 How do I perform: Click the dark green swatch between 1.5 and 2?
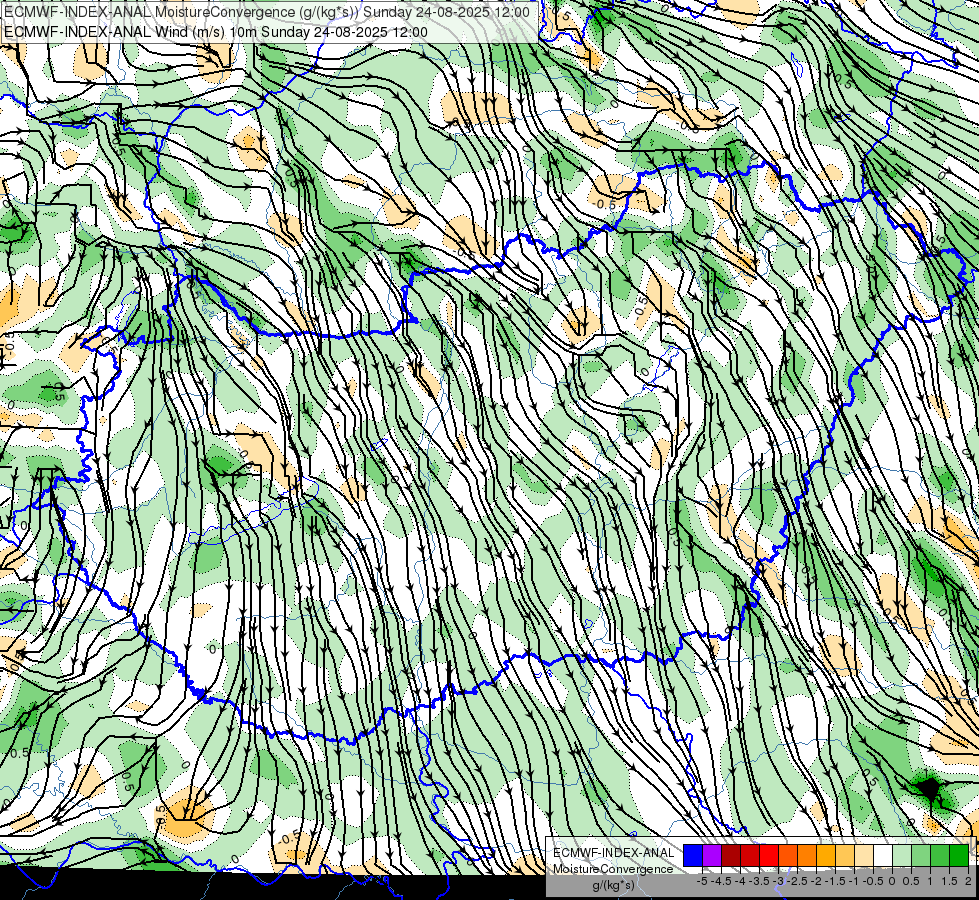point(959,856)
